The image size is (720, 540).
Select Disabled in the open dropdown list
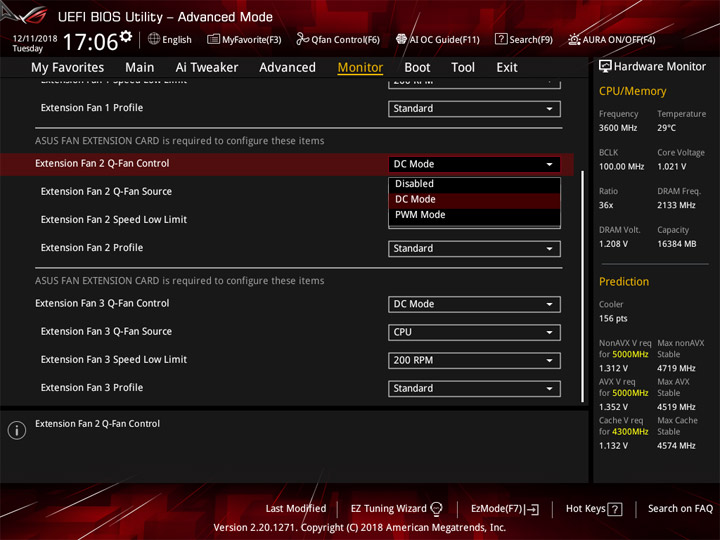(x=474, y=184)
